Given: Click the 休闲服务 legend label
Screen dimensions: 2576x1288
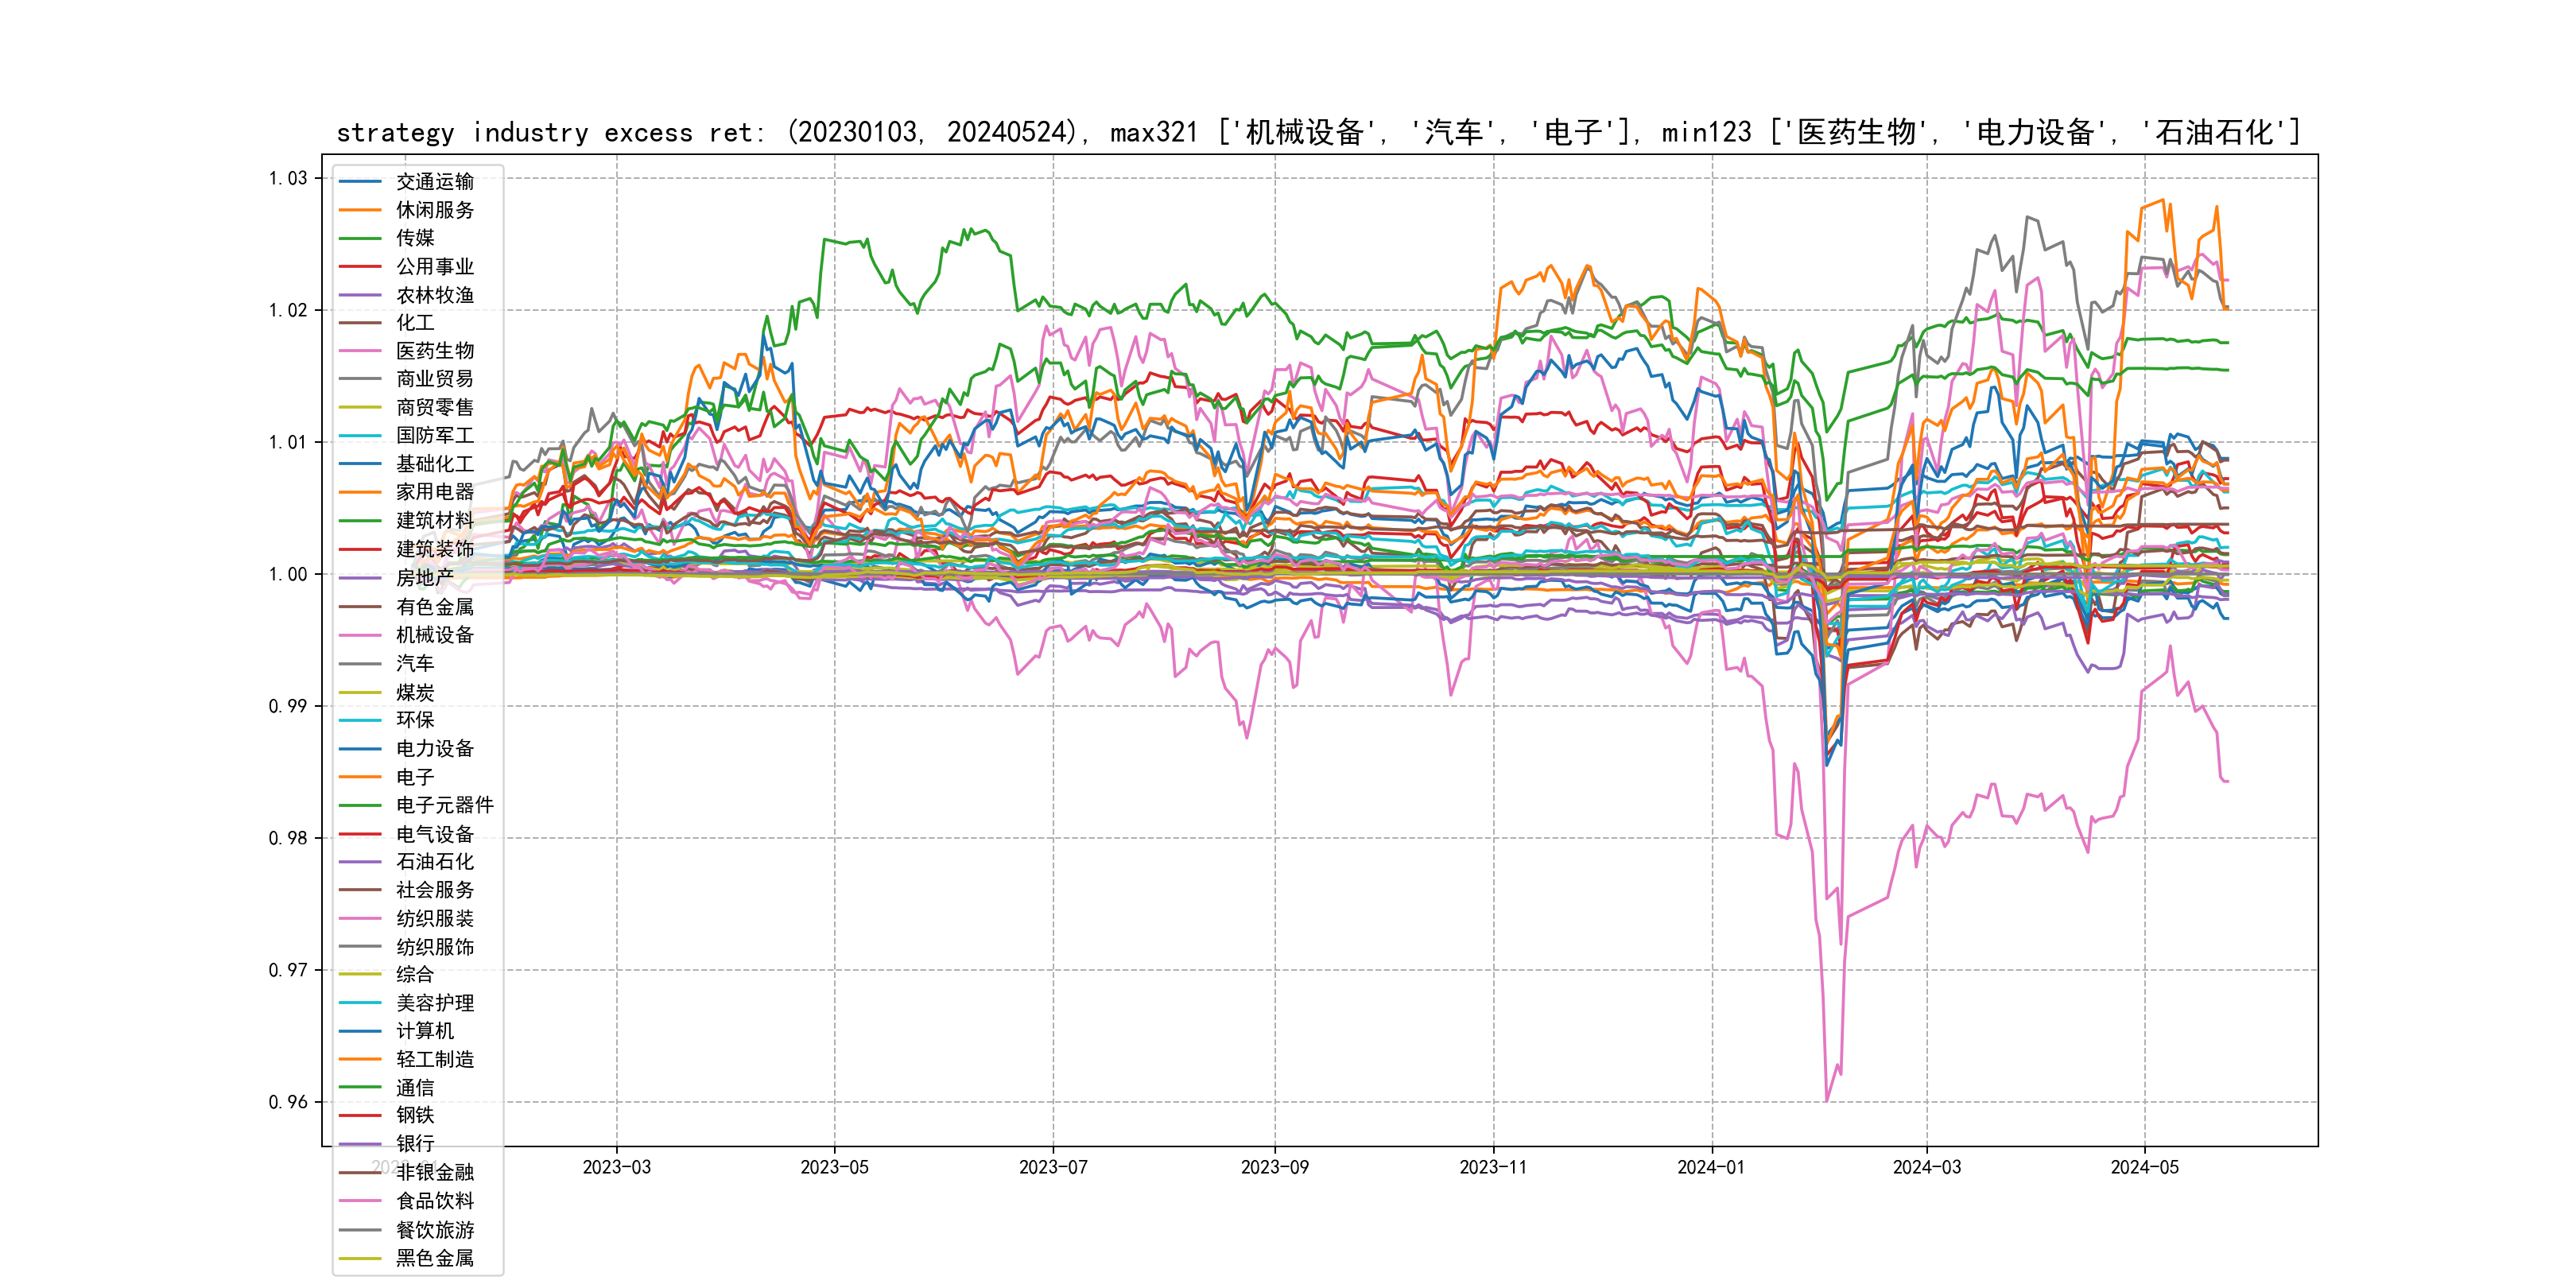Looking at the screenshot, I should (435, 210).
